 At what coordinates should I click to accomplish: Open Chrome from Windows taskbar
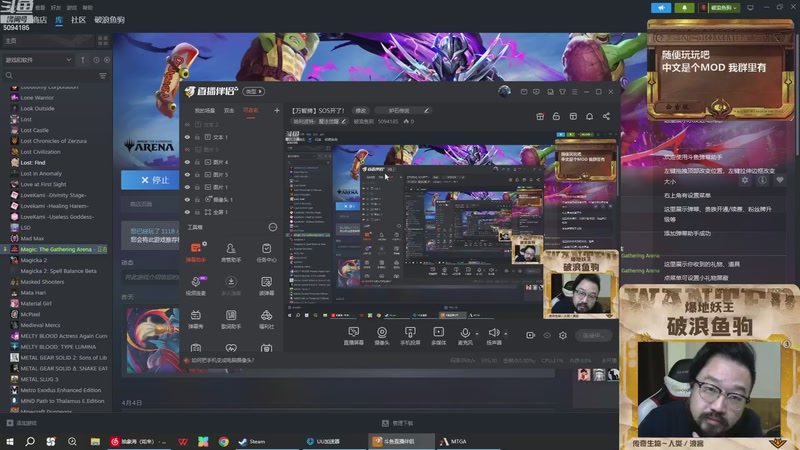click(x=223, y=441)
